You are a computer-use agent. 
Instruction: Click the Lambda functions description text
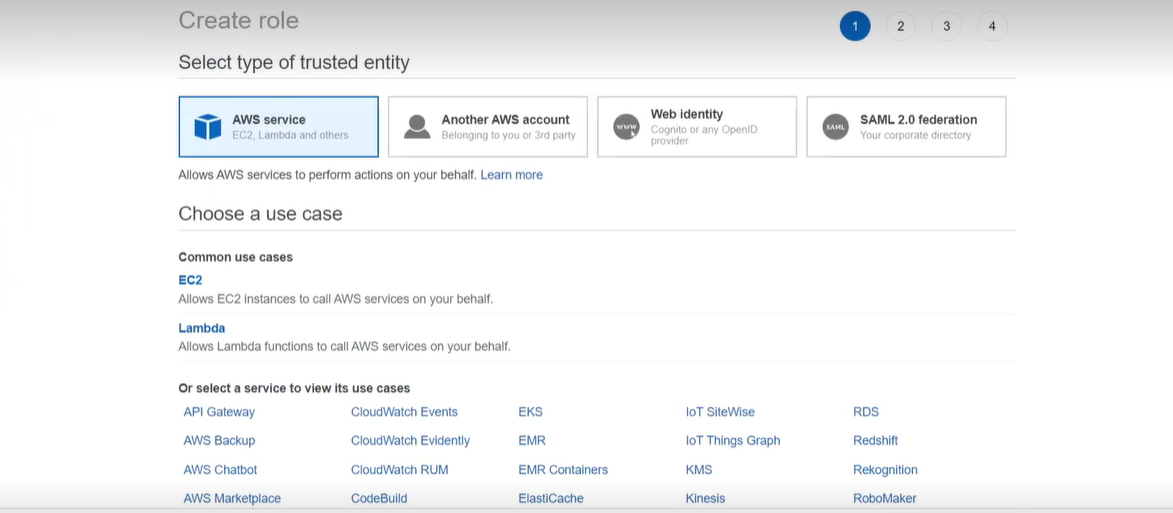coord(344,347)
